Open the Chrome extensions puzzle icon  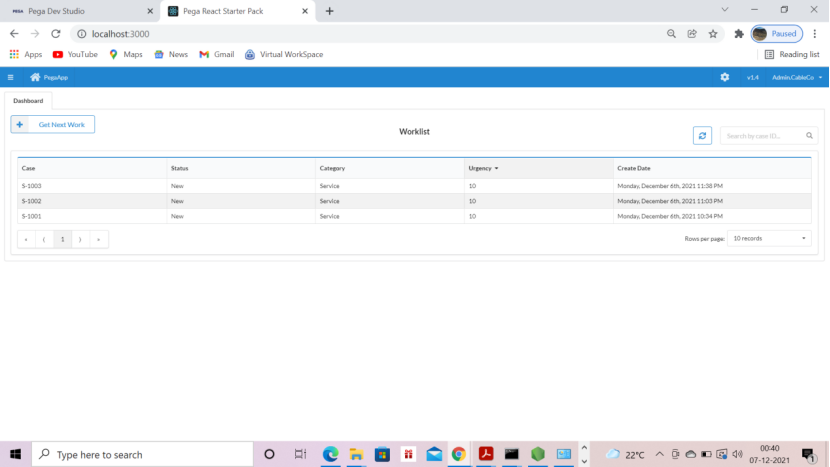tap(739, 34)
